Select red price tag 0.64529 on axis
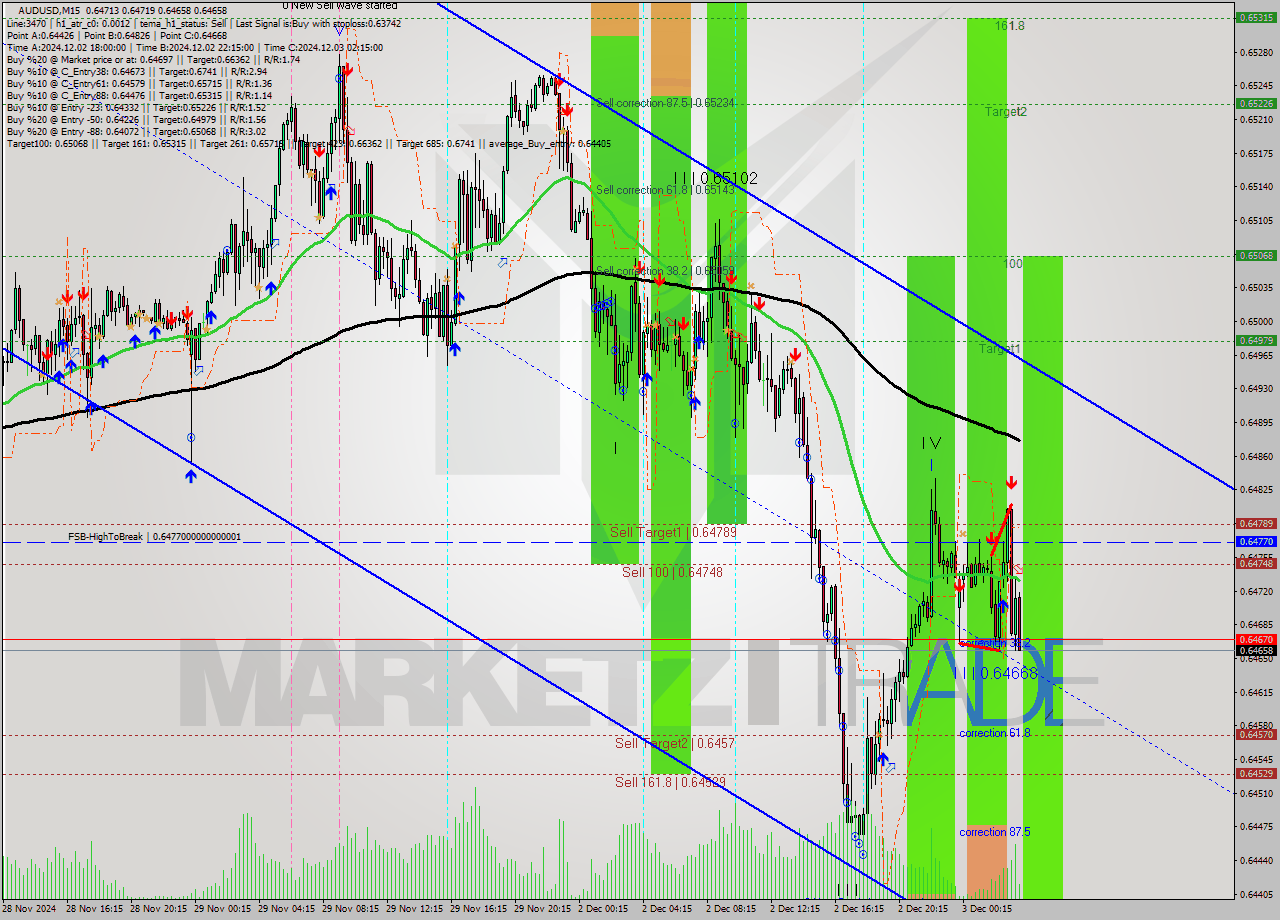The width and height of the screenshot is (1280, 920). tap(1256, 773)
